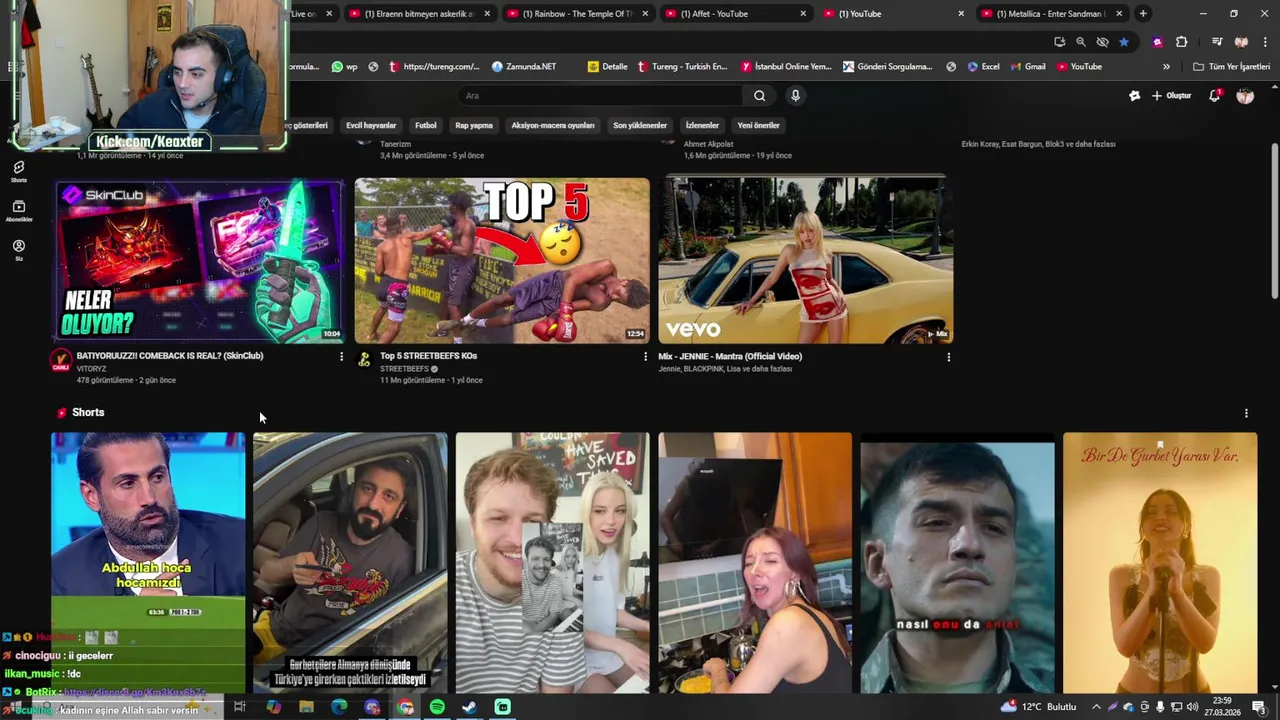The height and width of the screenshot is (720, 1280).
Task: Click into the YouTube search field
Action: click(600, 96)
